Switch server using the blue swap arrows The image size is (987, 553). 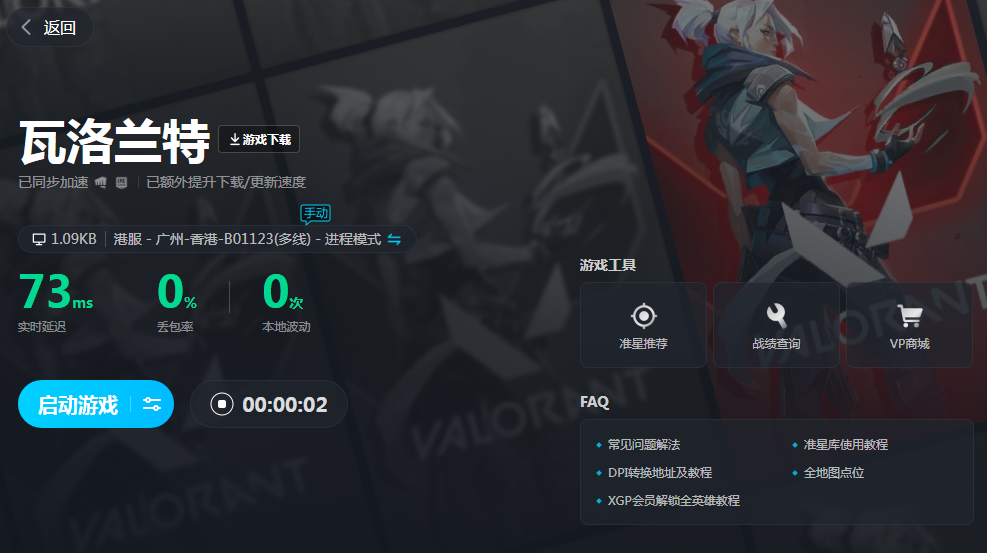394,239
